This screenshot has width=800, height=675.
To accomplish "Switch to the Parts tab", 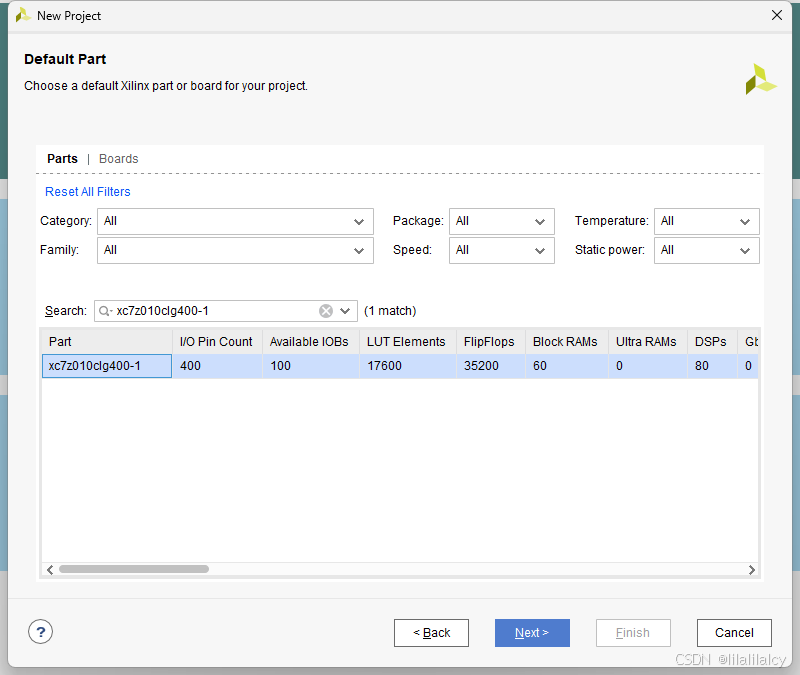I will point(62,159).
